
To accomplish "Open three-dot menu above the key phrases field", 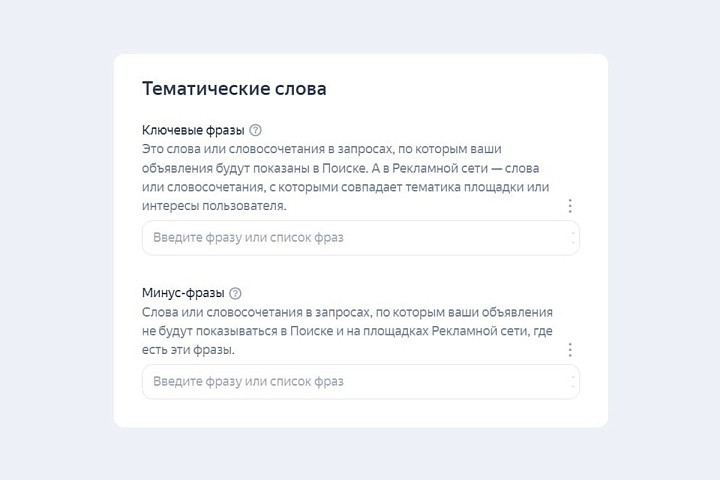I will [x=570, y=206].
